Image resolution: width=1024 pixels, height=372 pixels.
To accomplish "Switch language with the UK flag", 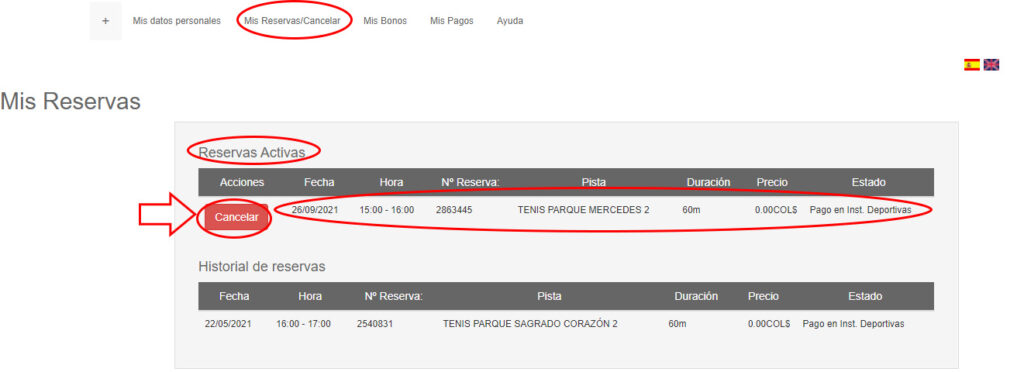I will (x=991, y=65).
